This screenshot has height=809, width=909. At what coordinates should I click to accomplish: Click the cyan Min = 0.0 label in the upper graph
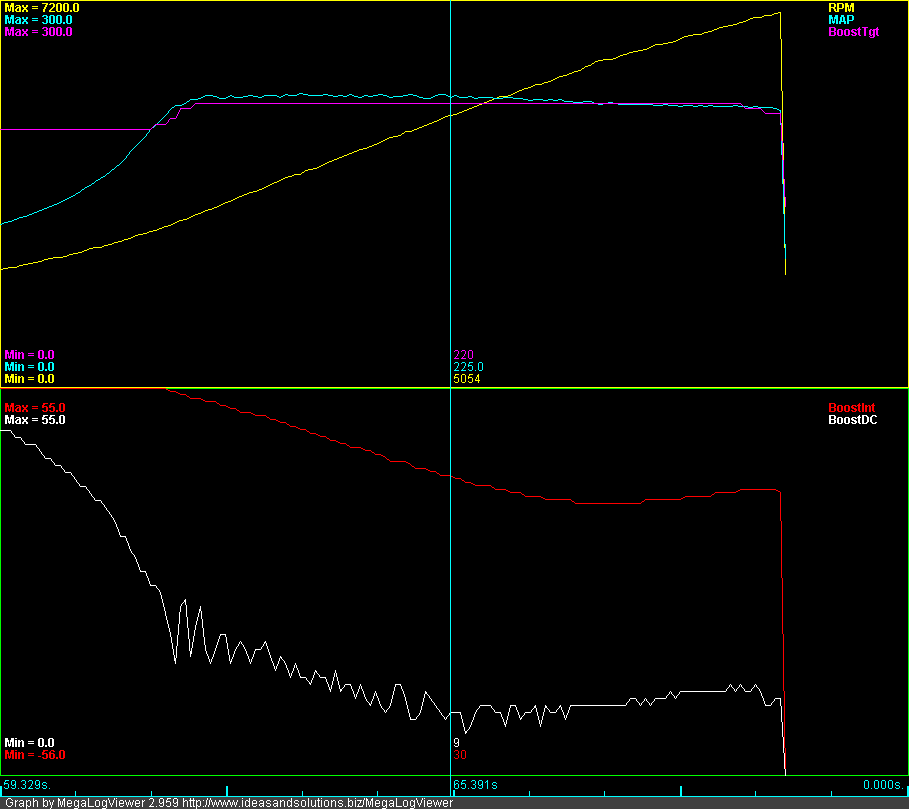click(x=29, y=367)
